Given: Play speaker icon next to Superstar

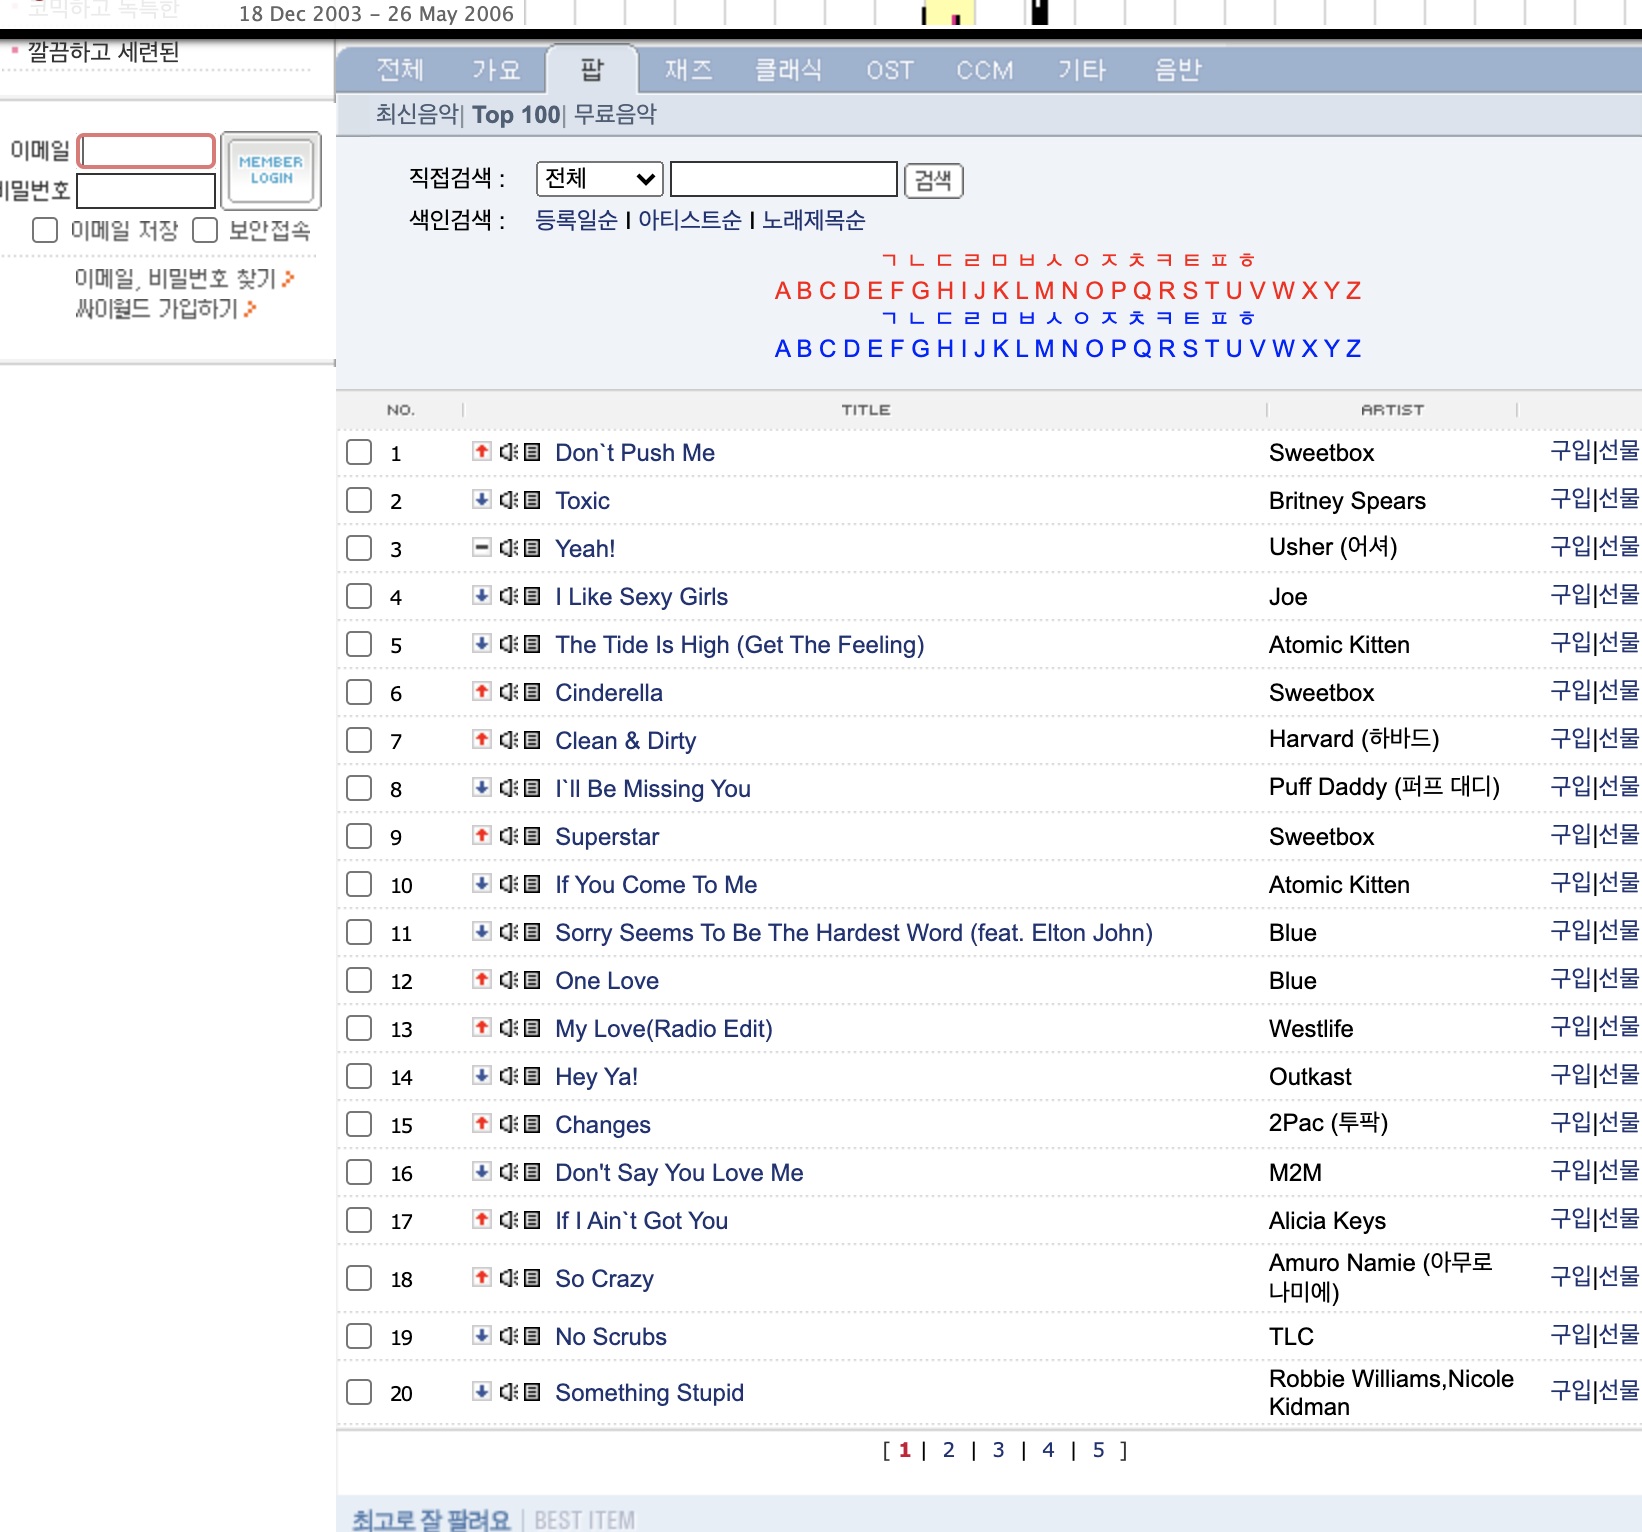Looking at the screenshot, I should click(x=508, y=836).
